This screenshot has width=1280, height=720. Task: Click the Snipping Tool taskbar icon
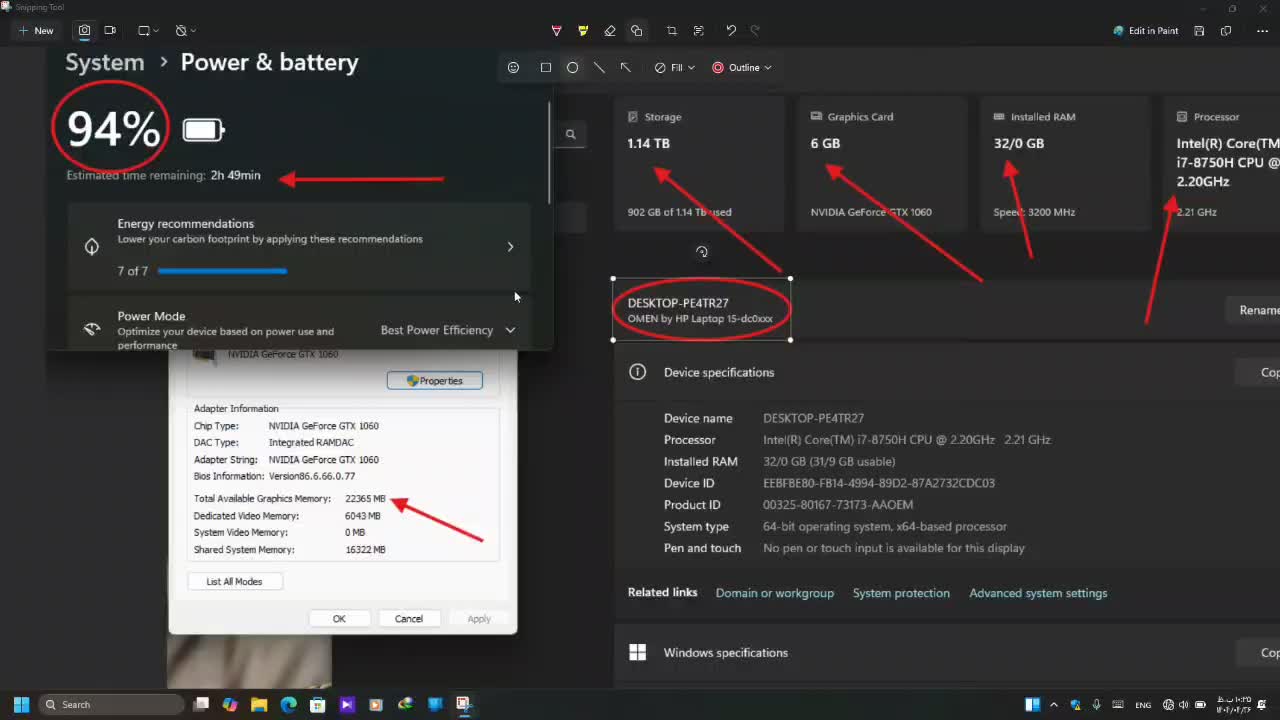(463, 705)
